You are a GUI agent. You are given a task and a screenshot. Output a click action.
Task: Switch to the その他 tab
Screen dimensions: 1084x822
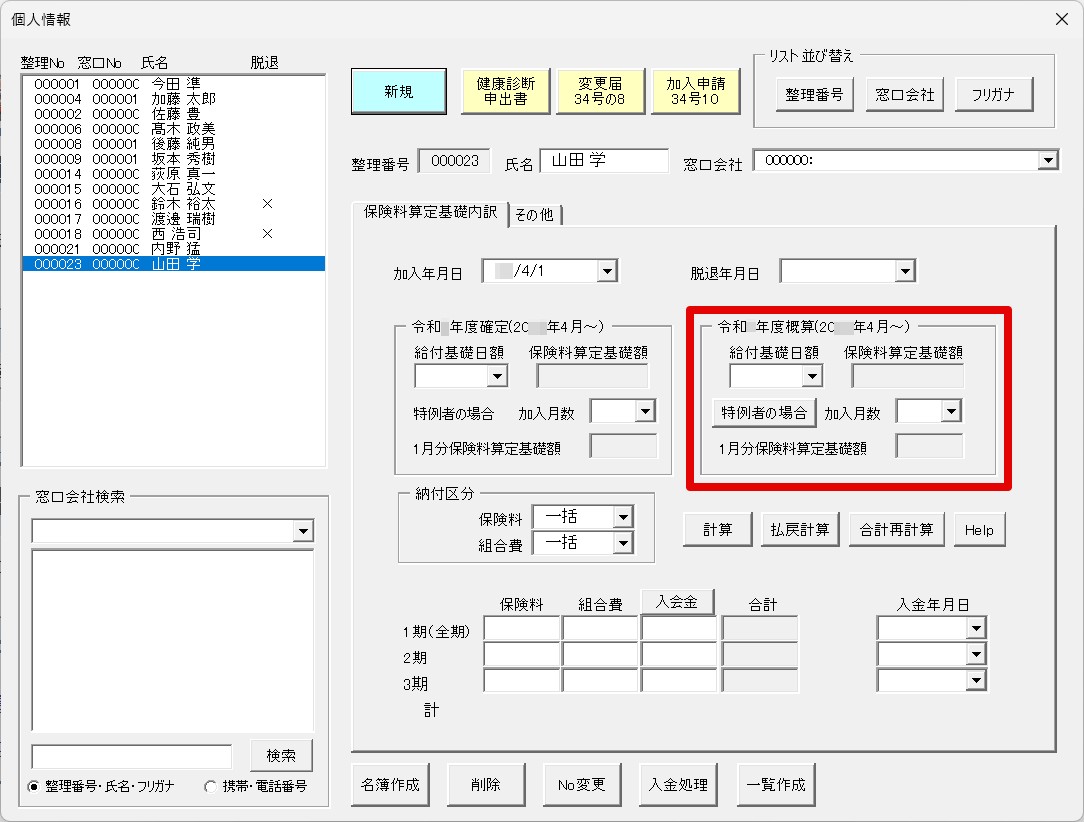click(536, 214)
